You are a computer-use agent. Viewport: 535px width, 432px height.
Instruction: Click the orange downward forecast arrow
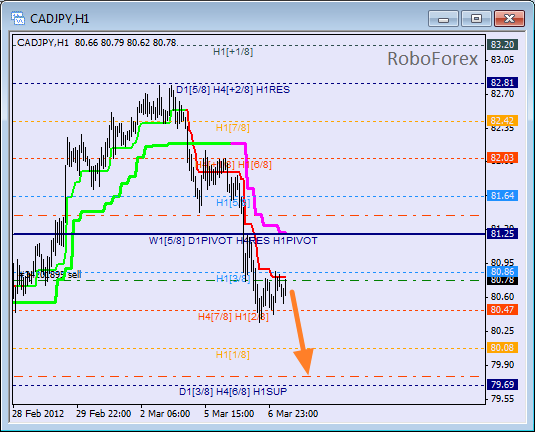click(x=302, y=332)
